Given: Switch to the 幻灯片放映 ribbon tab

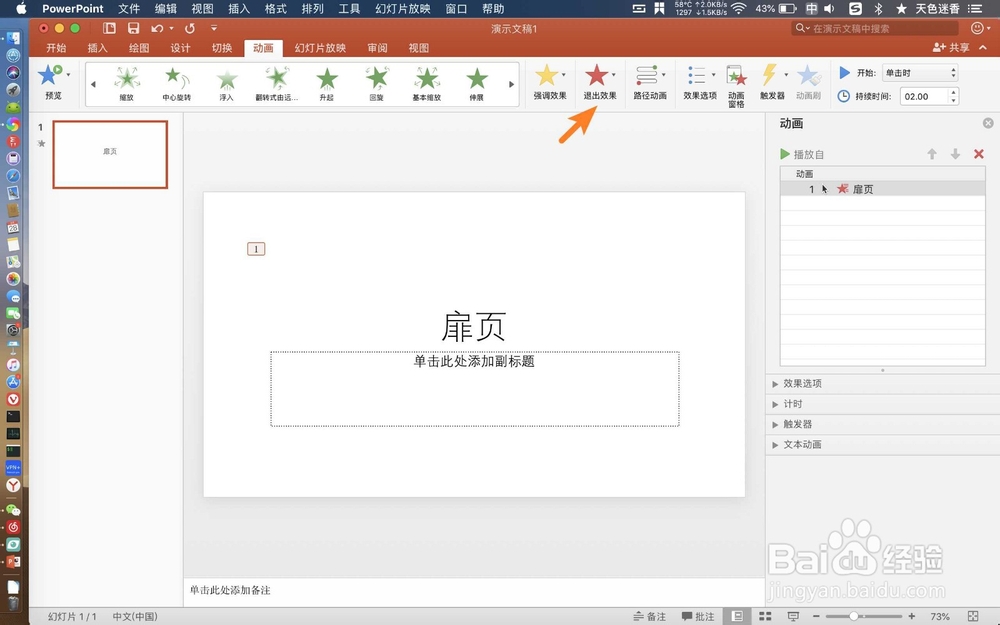Looking at the screenshot, I should pyautogui.click(x=320, y=47).
